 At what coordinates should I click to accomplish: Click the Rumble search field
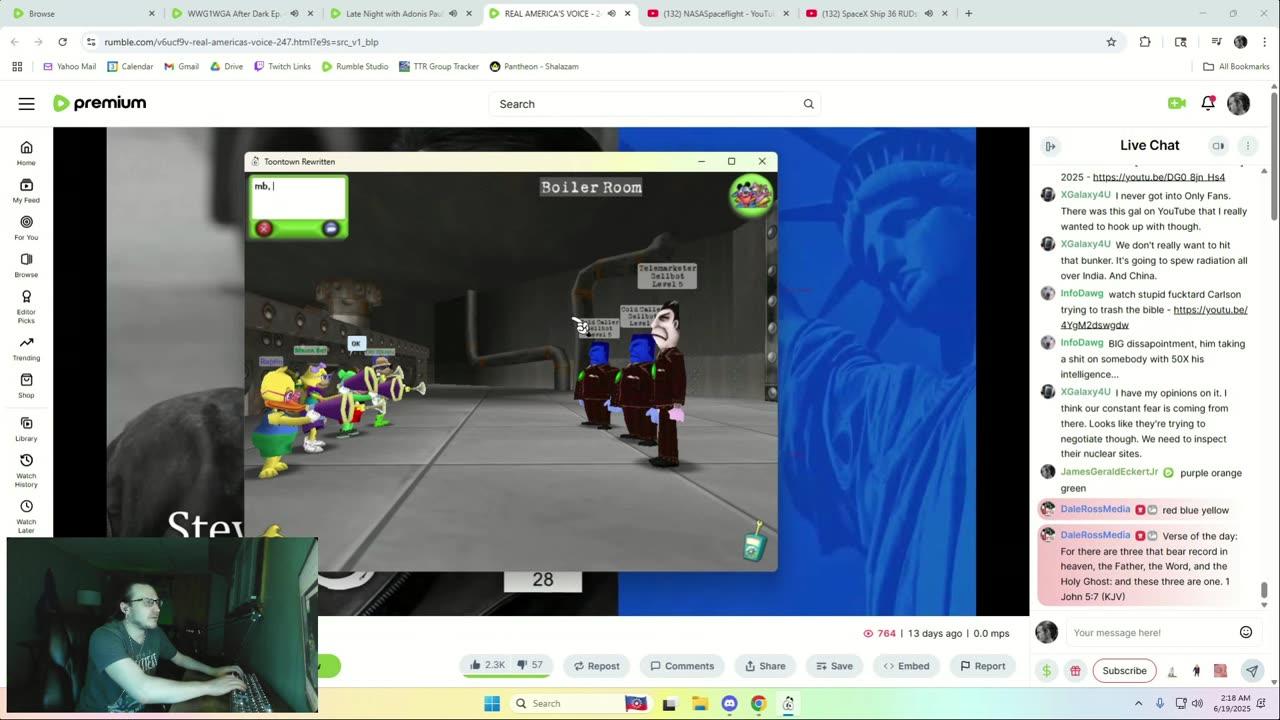656,104
